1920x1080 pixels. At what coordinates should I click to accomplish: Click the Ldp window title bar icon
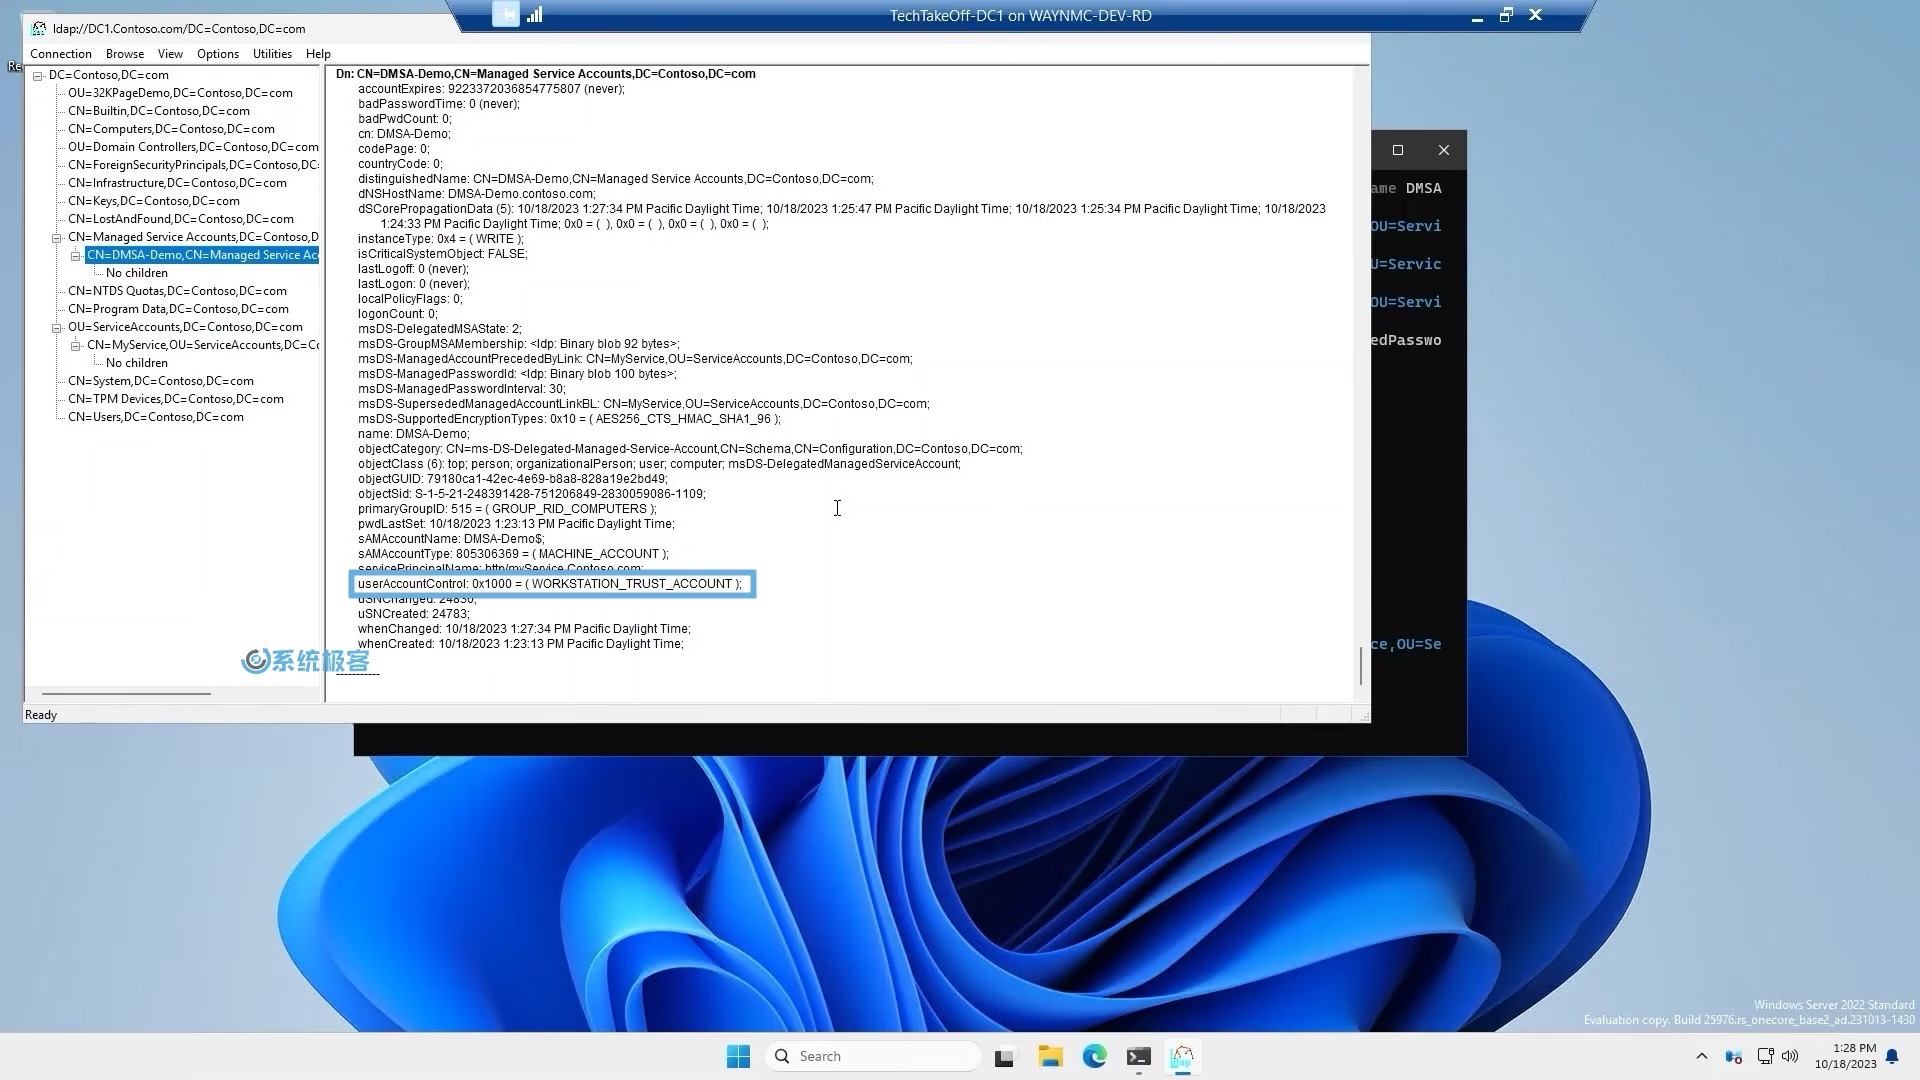[39, 28]
